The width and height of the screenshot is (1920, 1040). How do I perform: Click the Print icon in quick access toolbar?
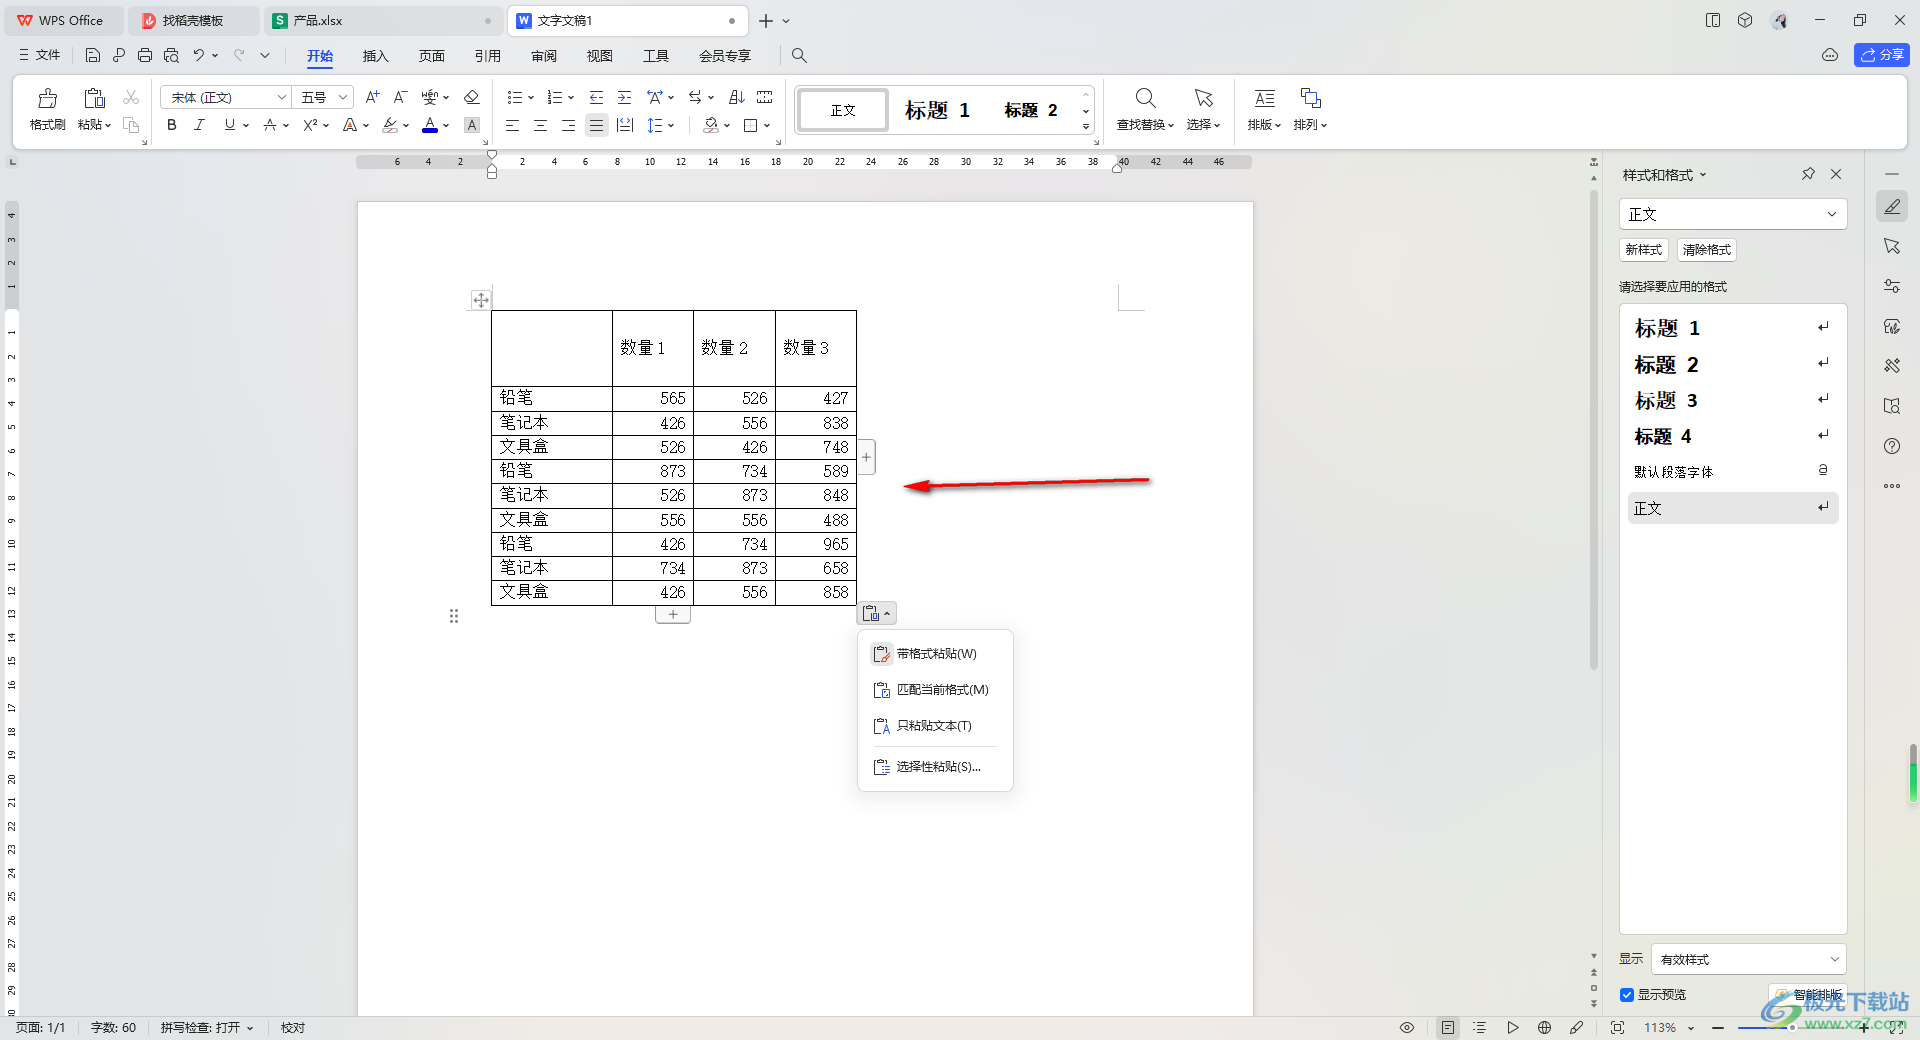[145, 55]
